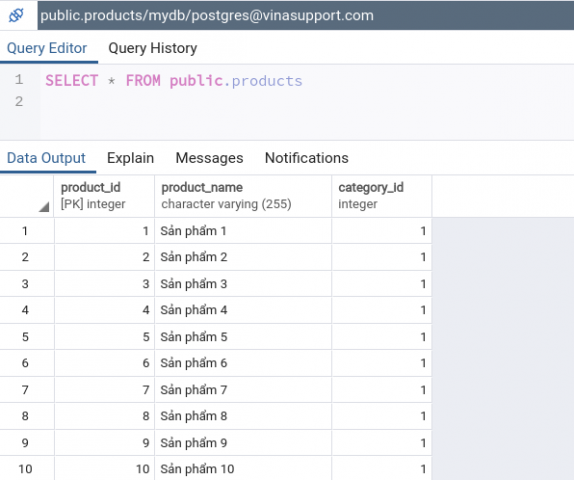
Task: Click the category_id column header
Action: pos(382,196)
